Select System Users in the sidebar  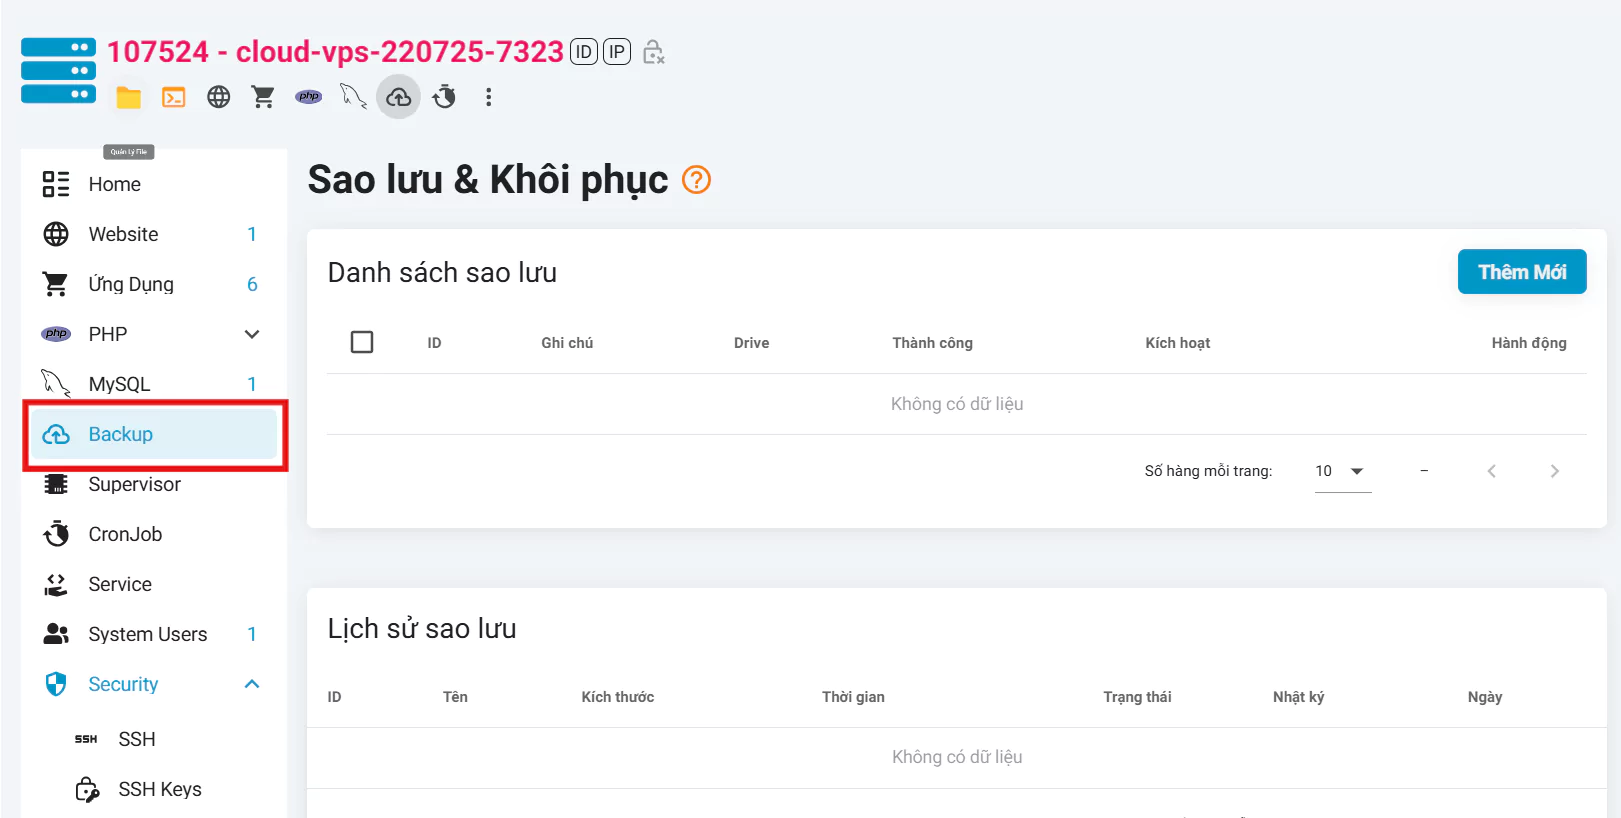point(147,634)
